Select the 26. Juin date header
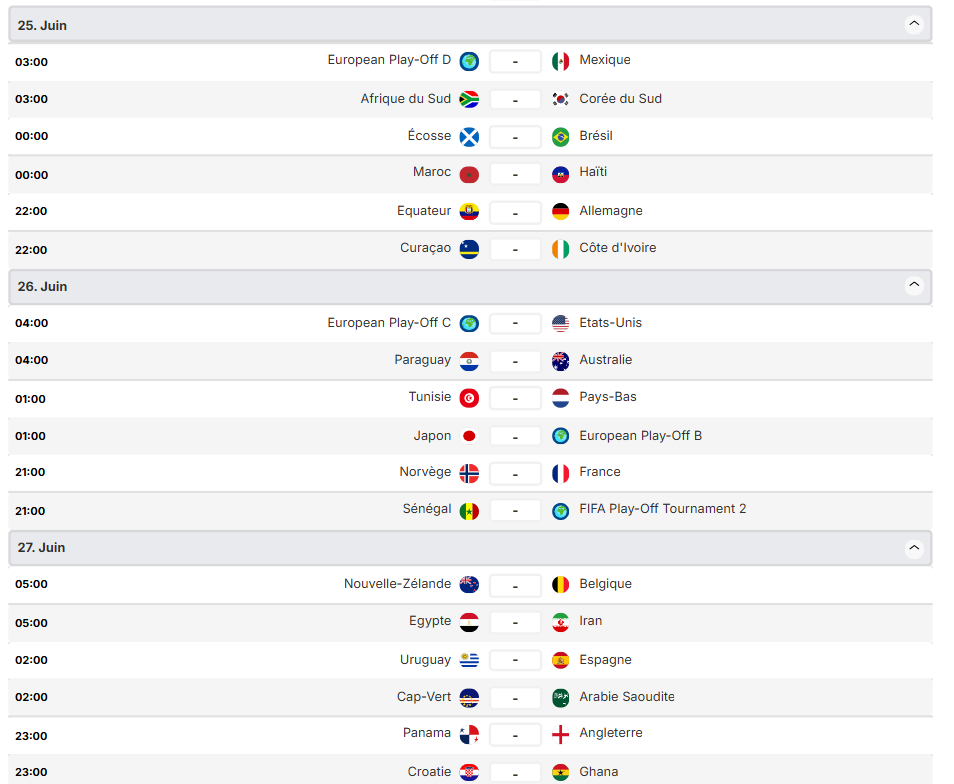The height and width of the screenshot is (784, 954). pyautogui.click(x=43, y=286)
